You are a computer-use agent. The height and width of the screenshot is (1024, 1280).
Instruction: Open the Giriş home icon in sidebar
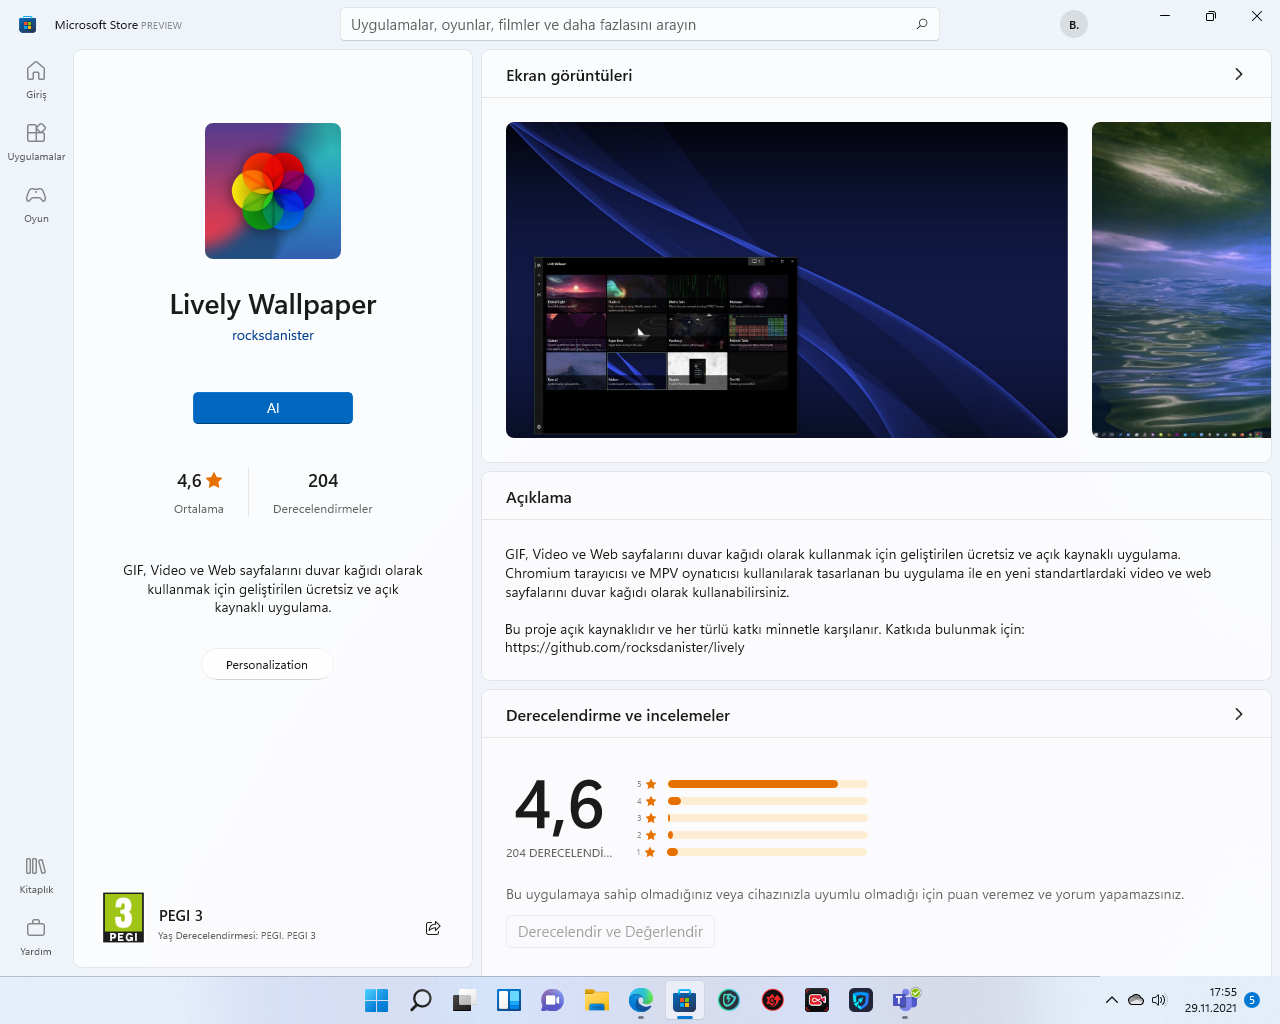[36, 79]
